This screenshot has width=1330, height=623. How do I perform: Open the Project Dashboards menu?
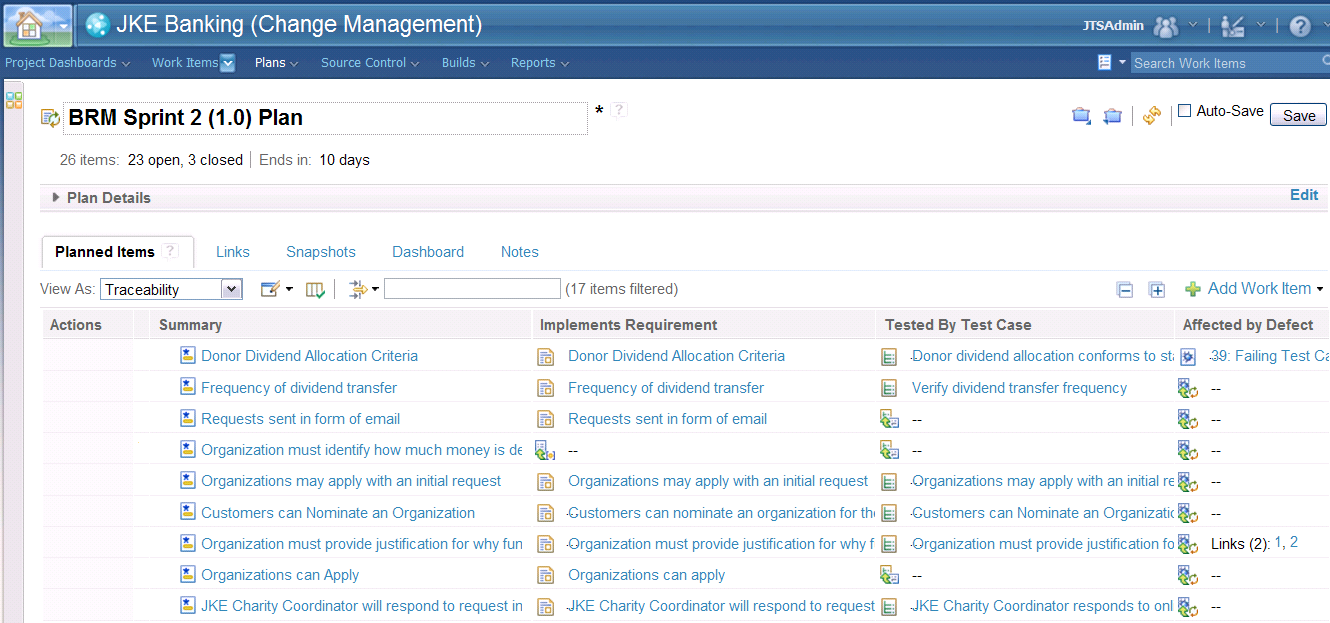tap(67, 63)
